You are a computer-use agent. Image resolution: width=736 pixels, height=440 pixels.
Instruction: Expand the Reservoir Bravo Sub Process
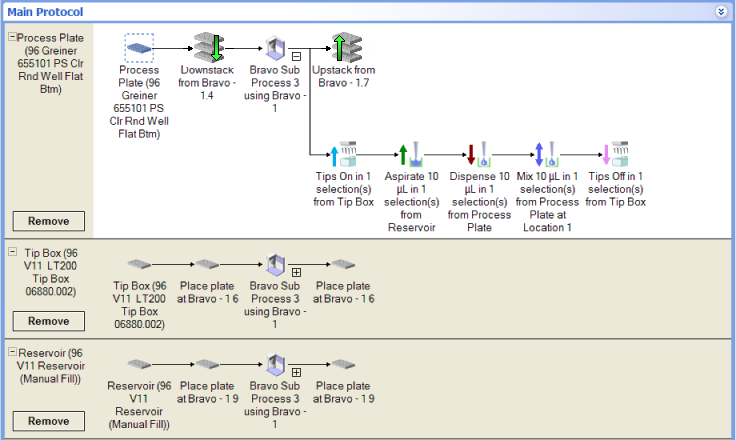[296, 372]
